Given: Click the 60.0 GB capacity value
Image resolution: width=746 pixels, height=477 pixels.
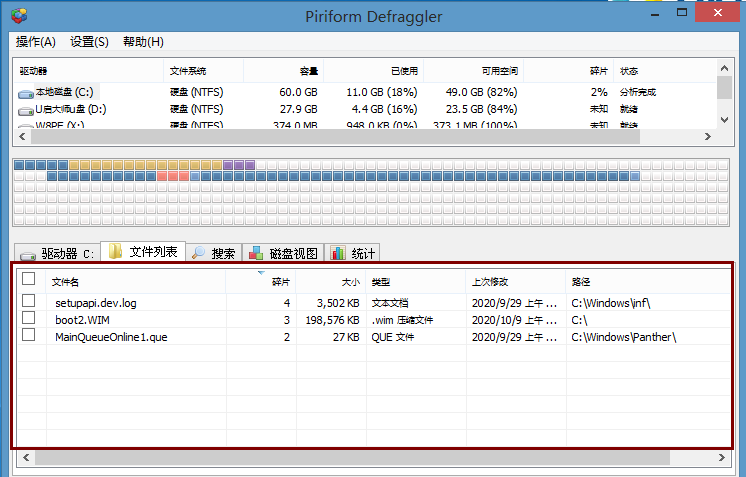Looking at the screenshot, I should 298,92.
